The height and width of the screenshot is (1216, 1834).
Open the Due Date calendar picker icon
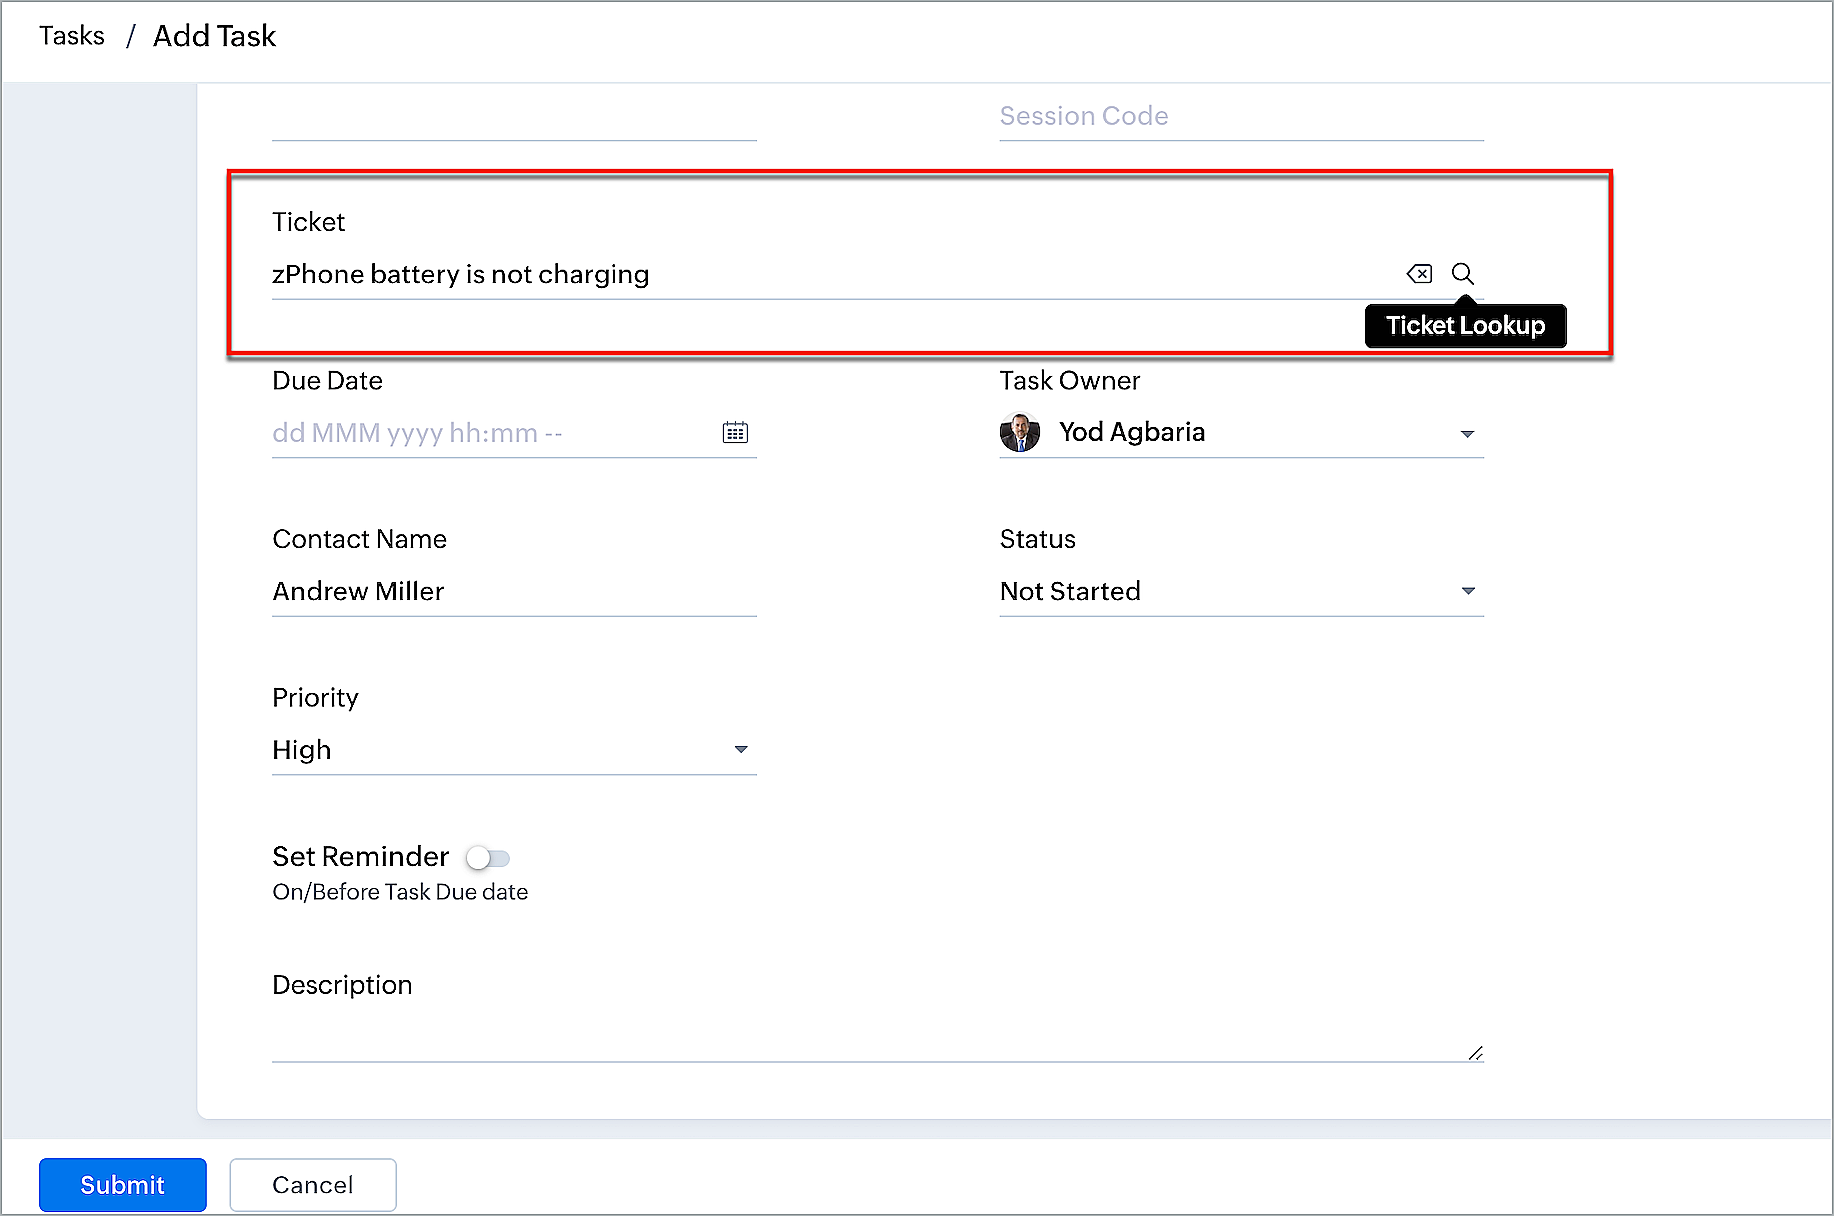click(735, 433)
